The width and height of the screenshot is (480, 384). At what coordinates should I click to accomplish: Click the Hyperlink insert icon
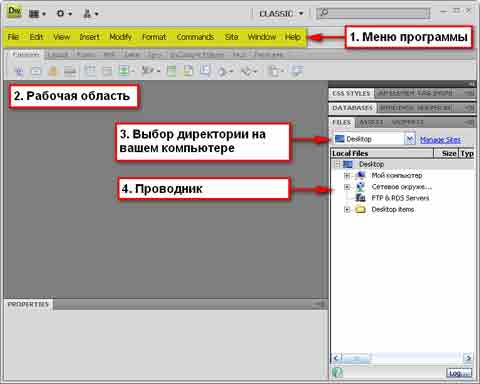19,71
